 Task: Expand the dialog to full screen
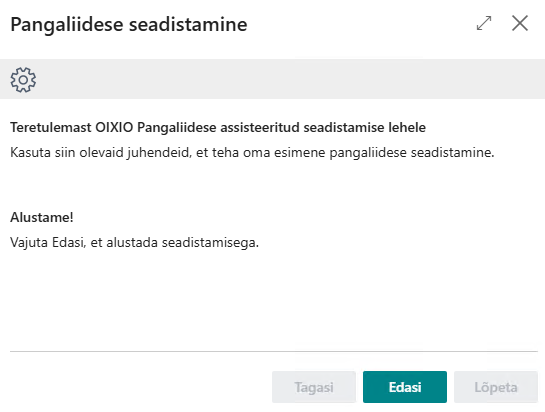click(x=484, y=23)
